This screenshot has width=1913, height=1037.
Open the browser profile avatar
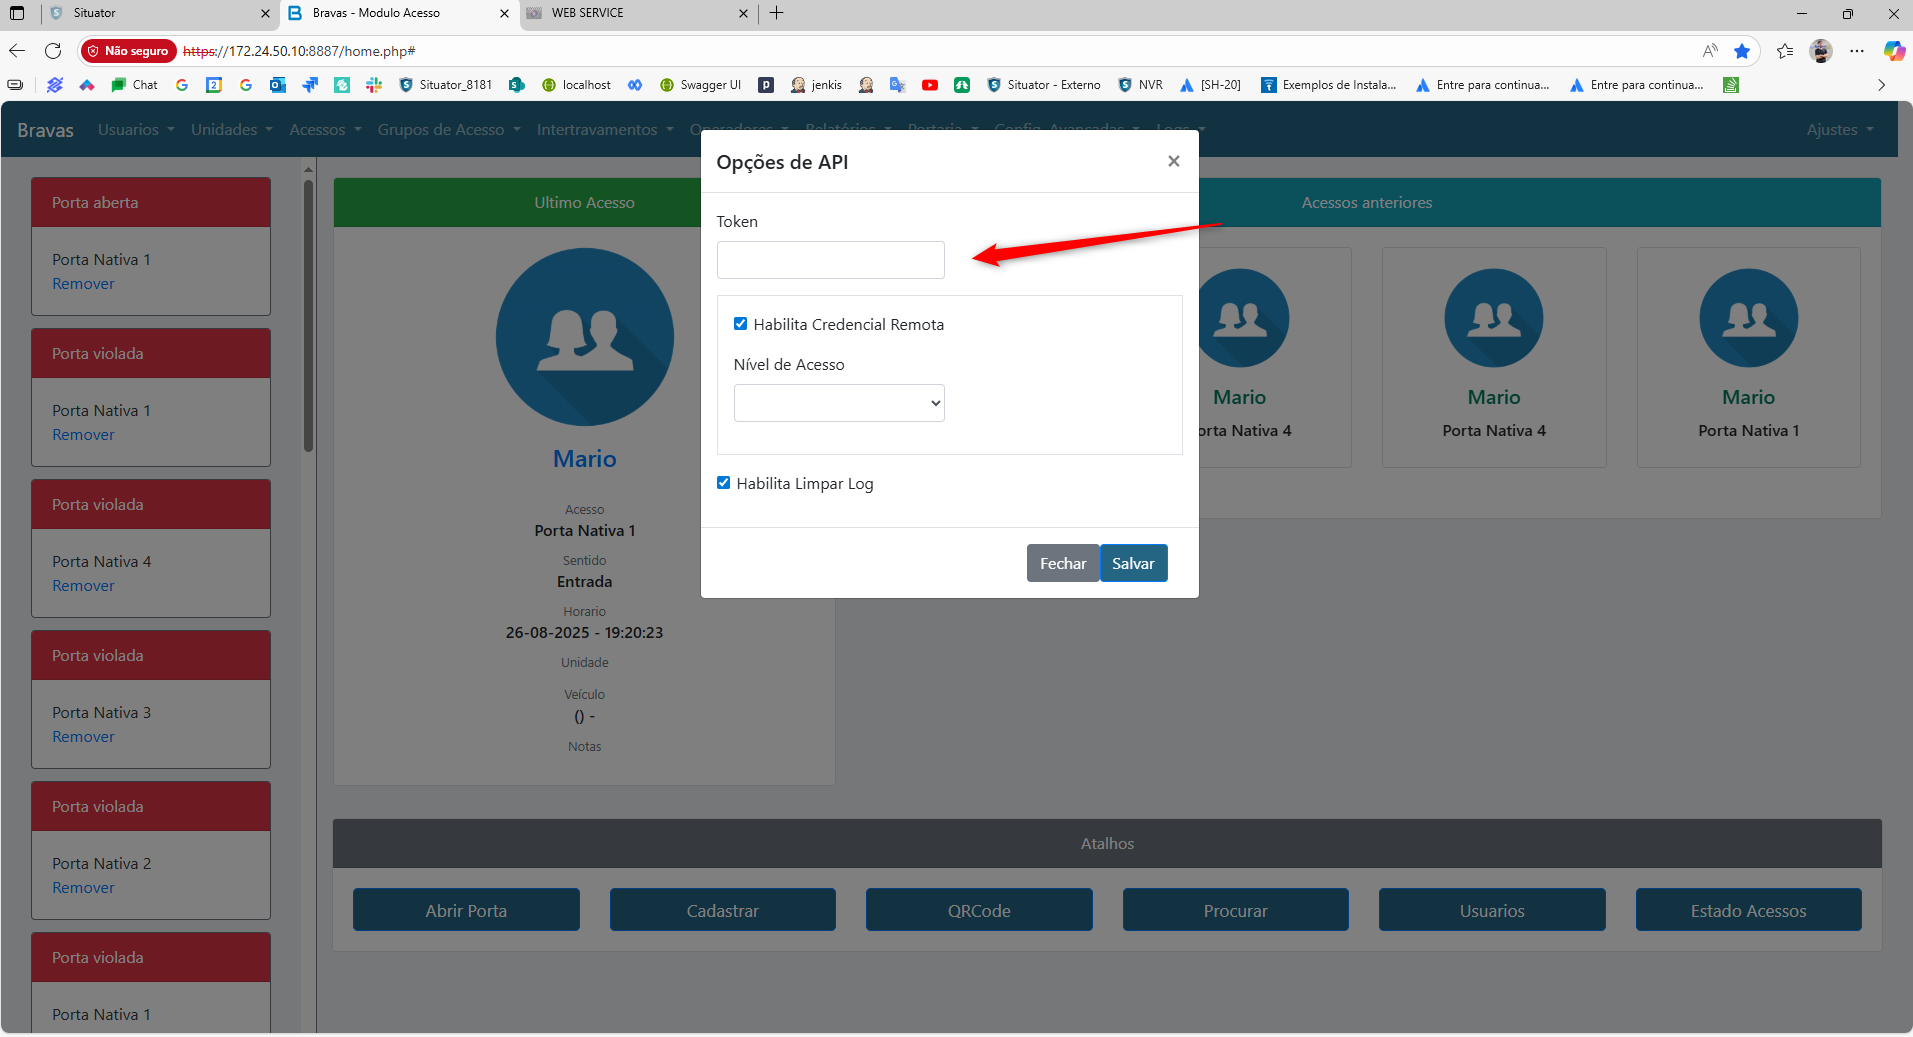coord(1821,51)
